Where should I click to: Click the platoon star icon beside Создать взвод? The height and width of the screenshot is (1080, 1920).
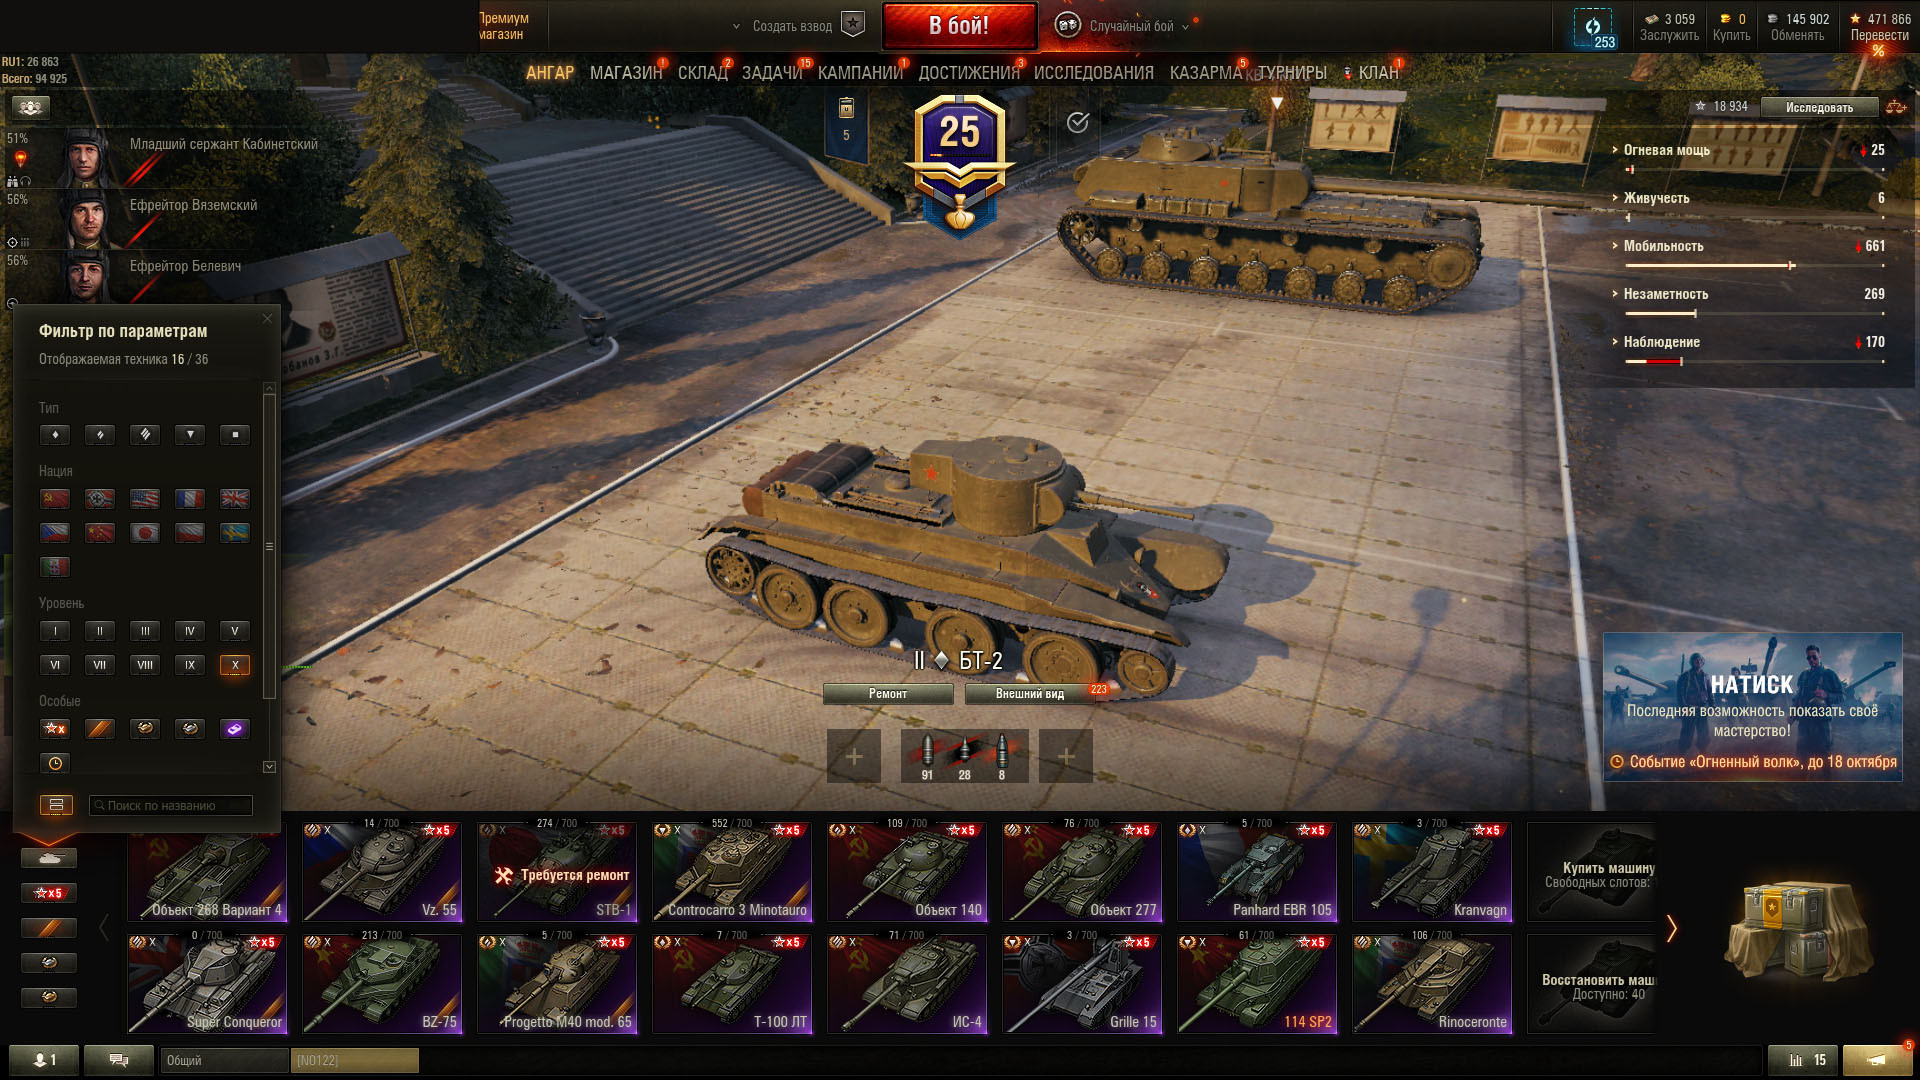[x=853, y=25]
